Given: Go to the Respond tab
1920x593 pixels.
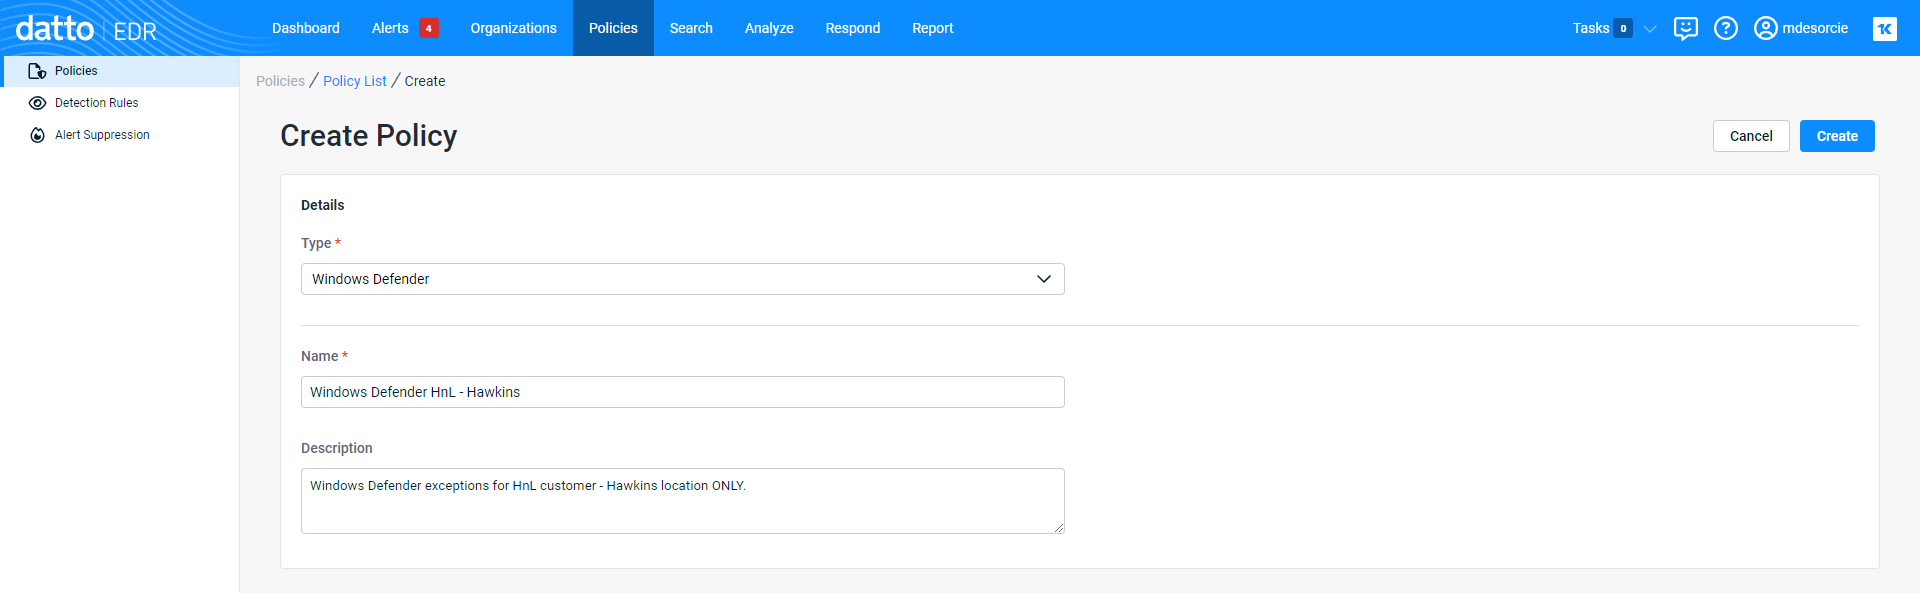Looking at the screenshot, I should [853, 28].
